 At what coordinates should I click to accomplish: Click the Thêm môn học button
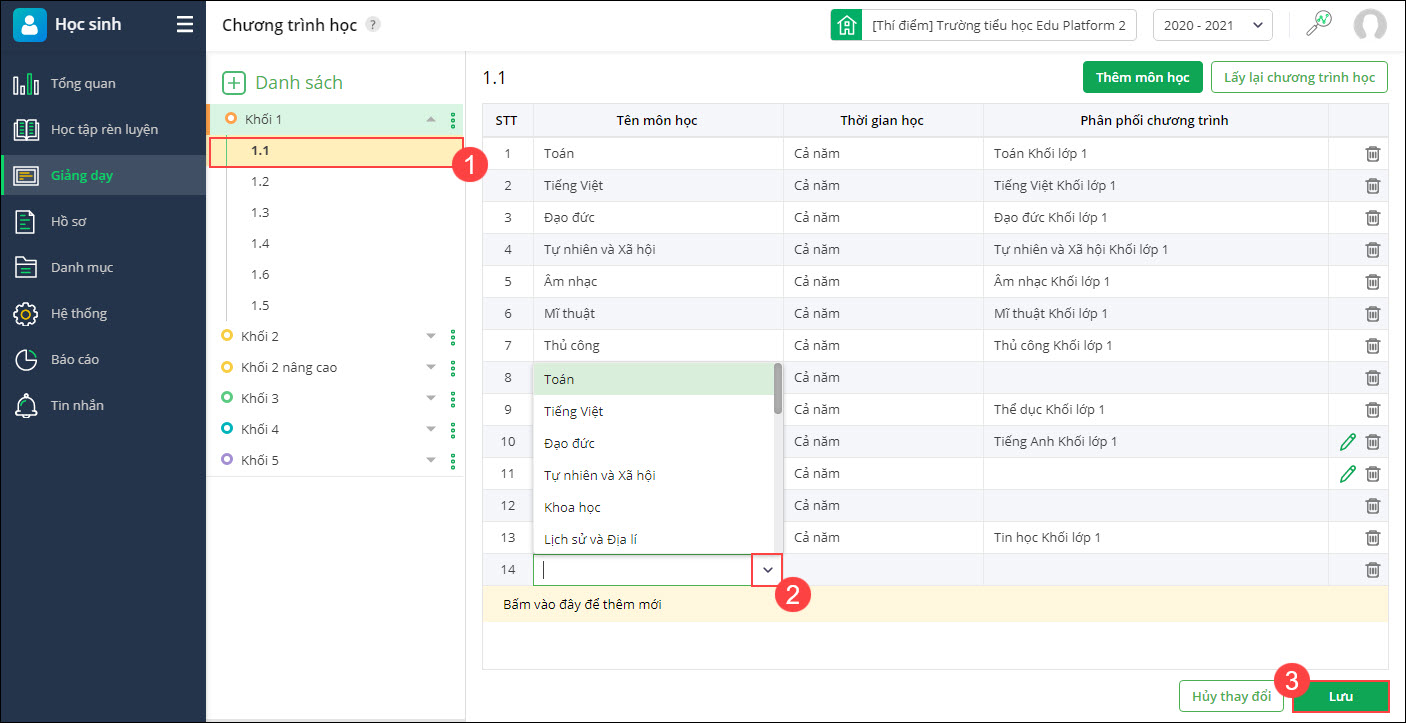coord(1142,77)
